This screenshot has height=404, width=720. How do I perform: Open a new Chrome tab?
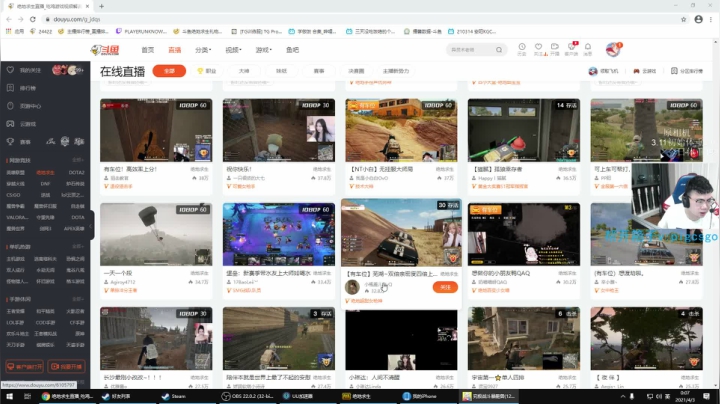click(101, 6)
